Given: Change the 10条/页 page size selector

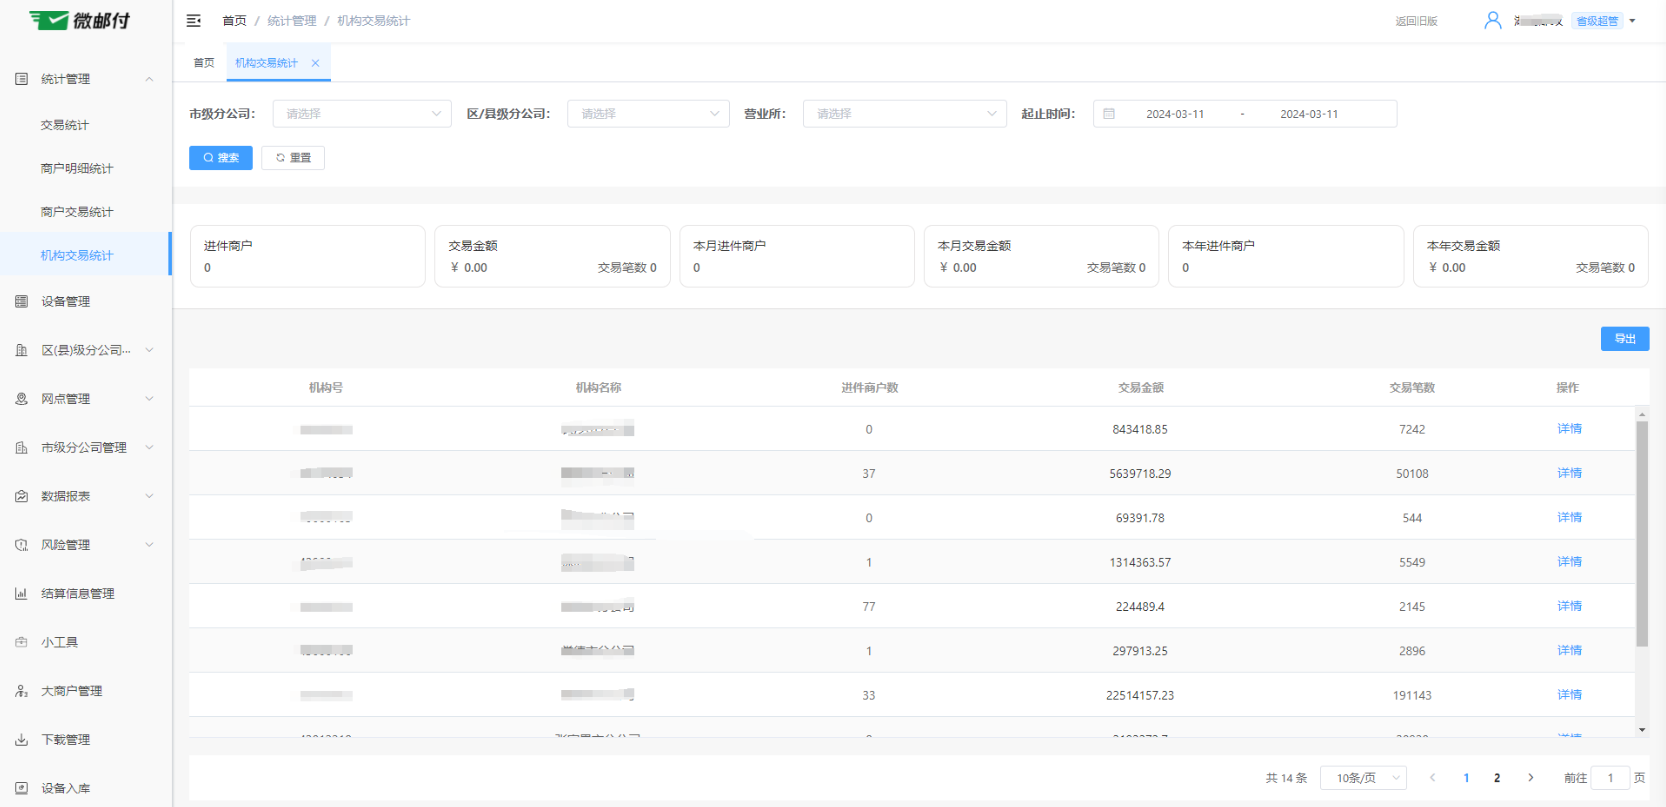Looking at the screenshot, I should click(x=1363, y=778).
